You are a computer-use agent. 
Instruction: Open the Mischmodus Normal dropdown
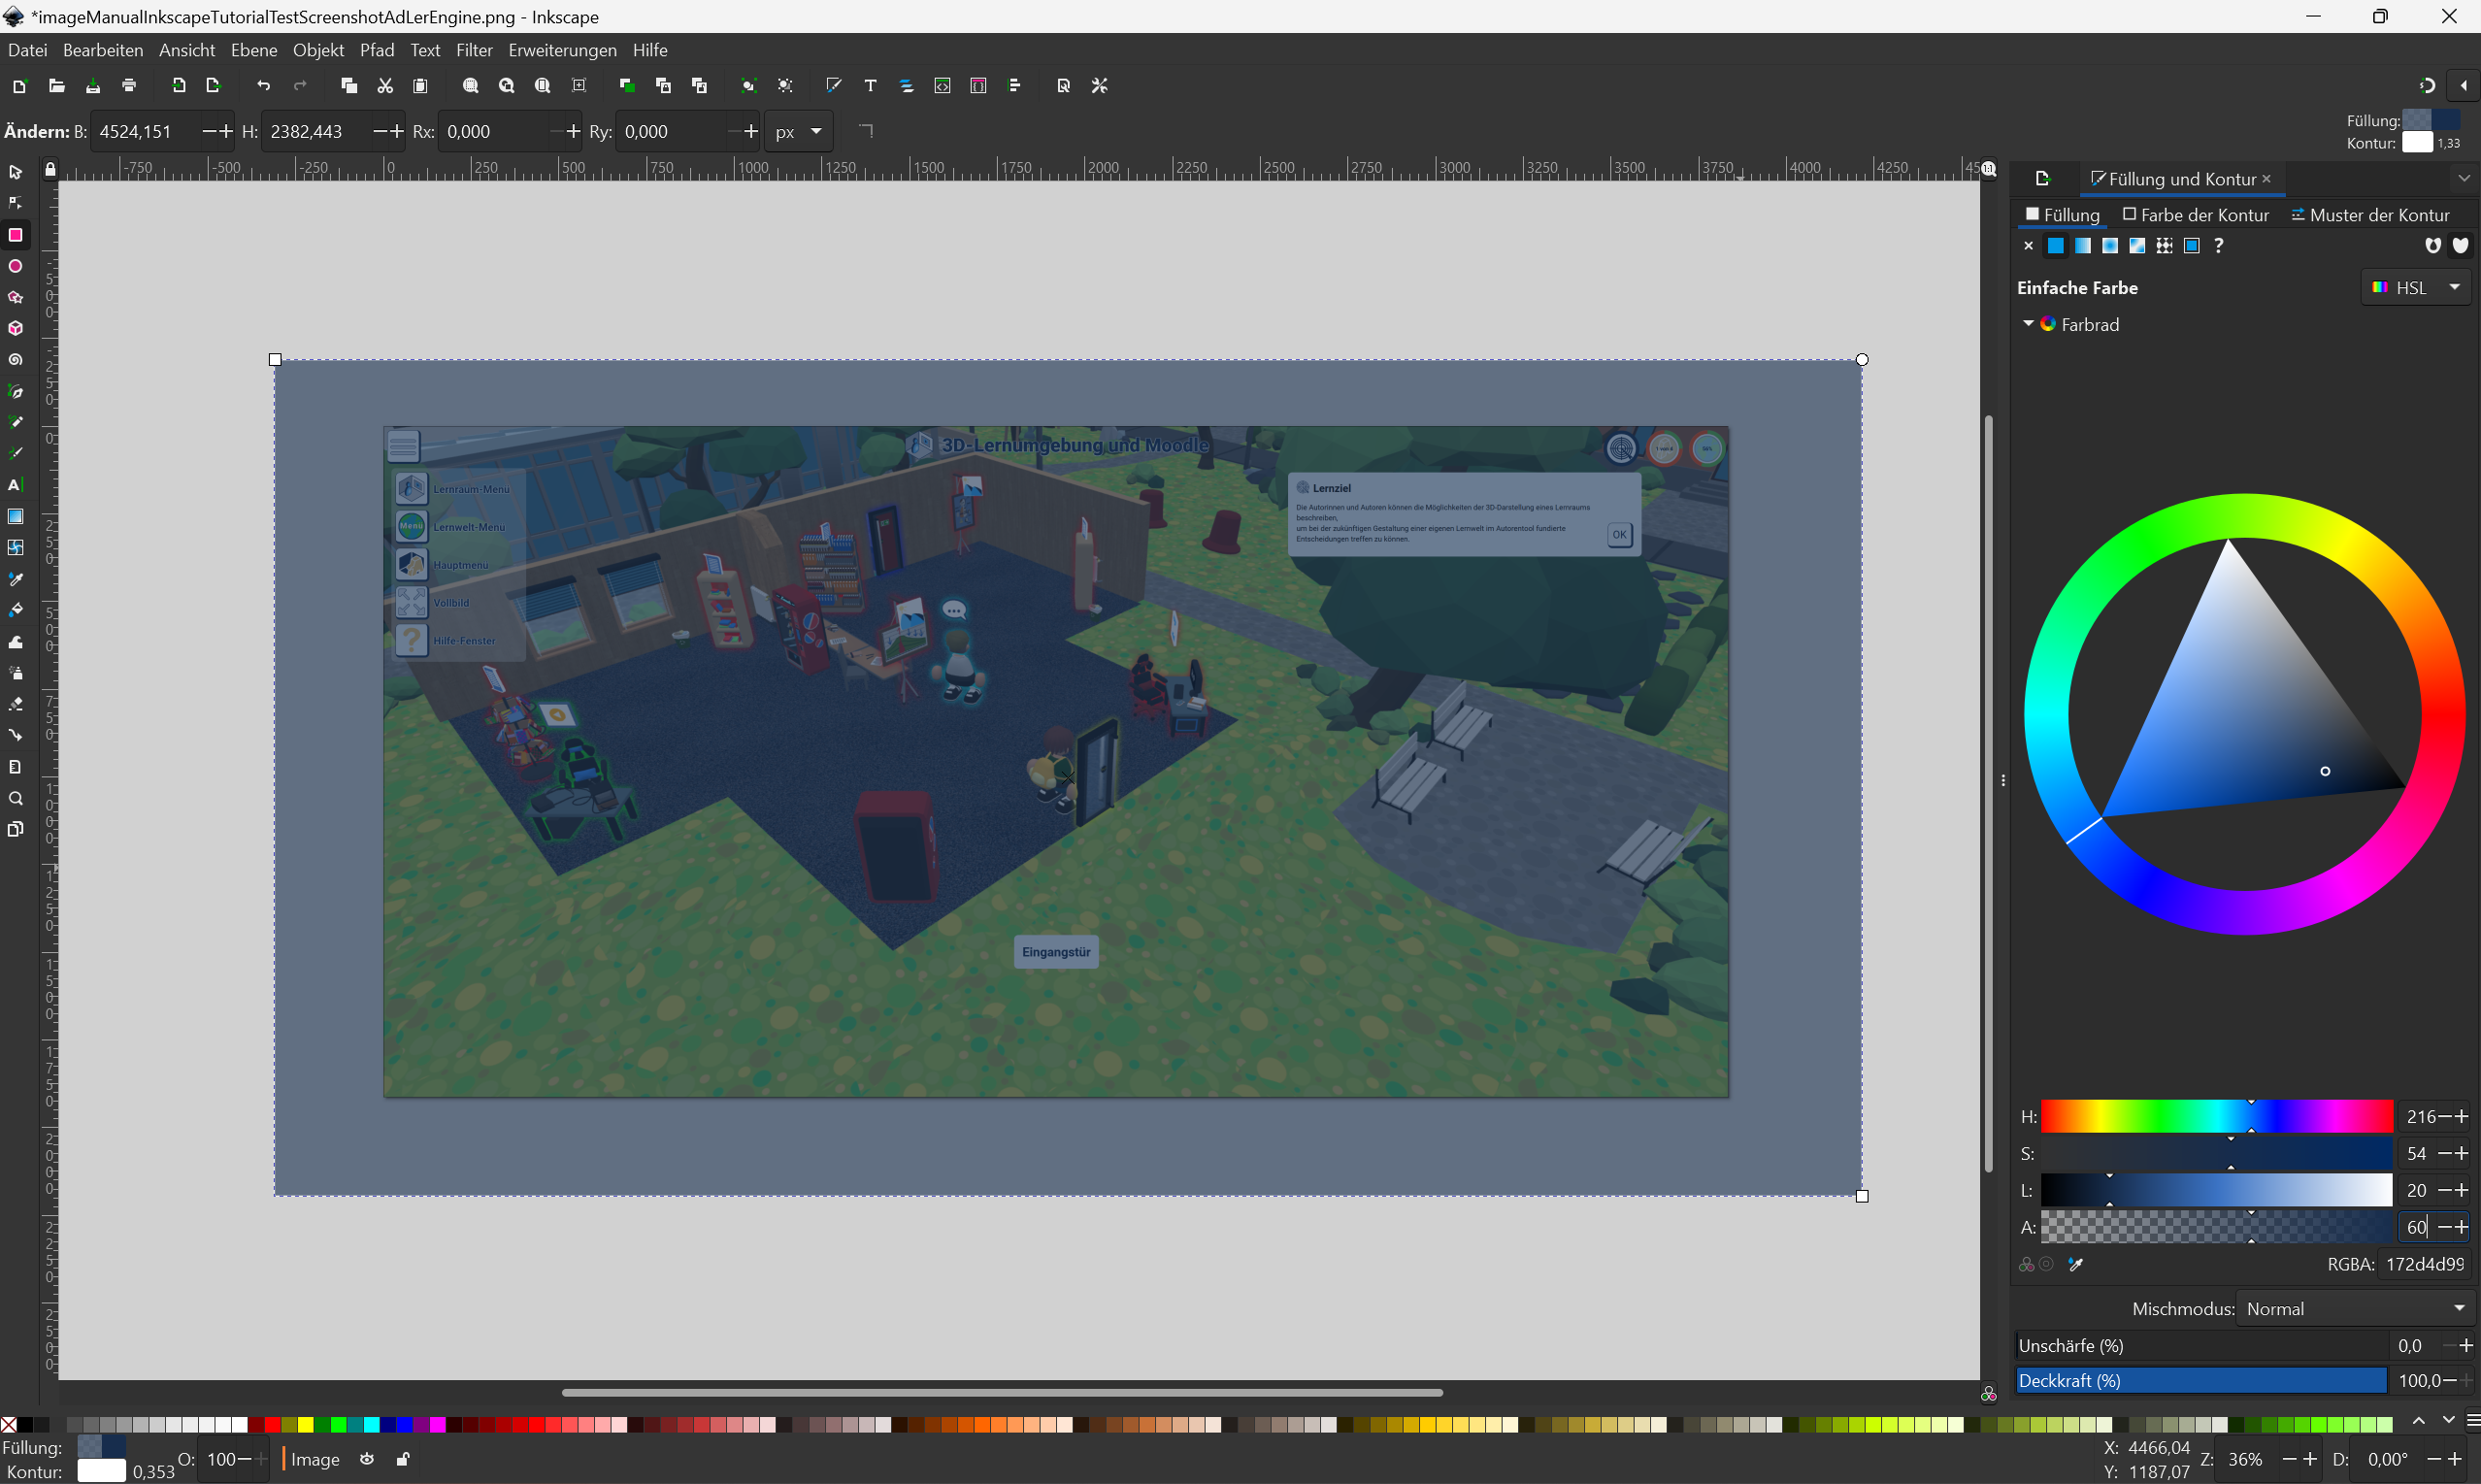point(2354,1308)
